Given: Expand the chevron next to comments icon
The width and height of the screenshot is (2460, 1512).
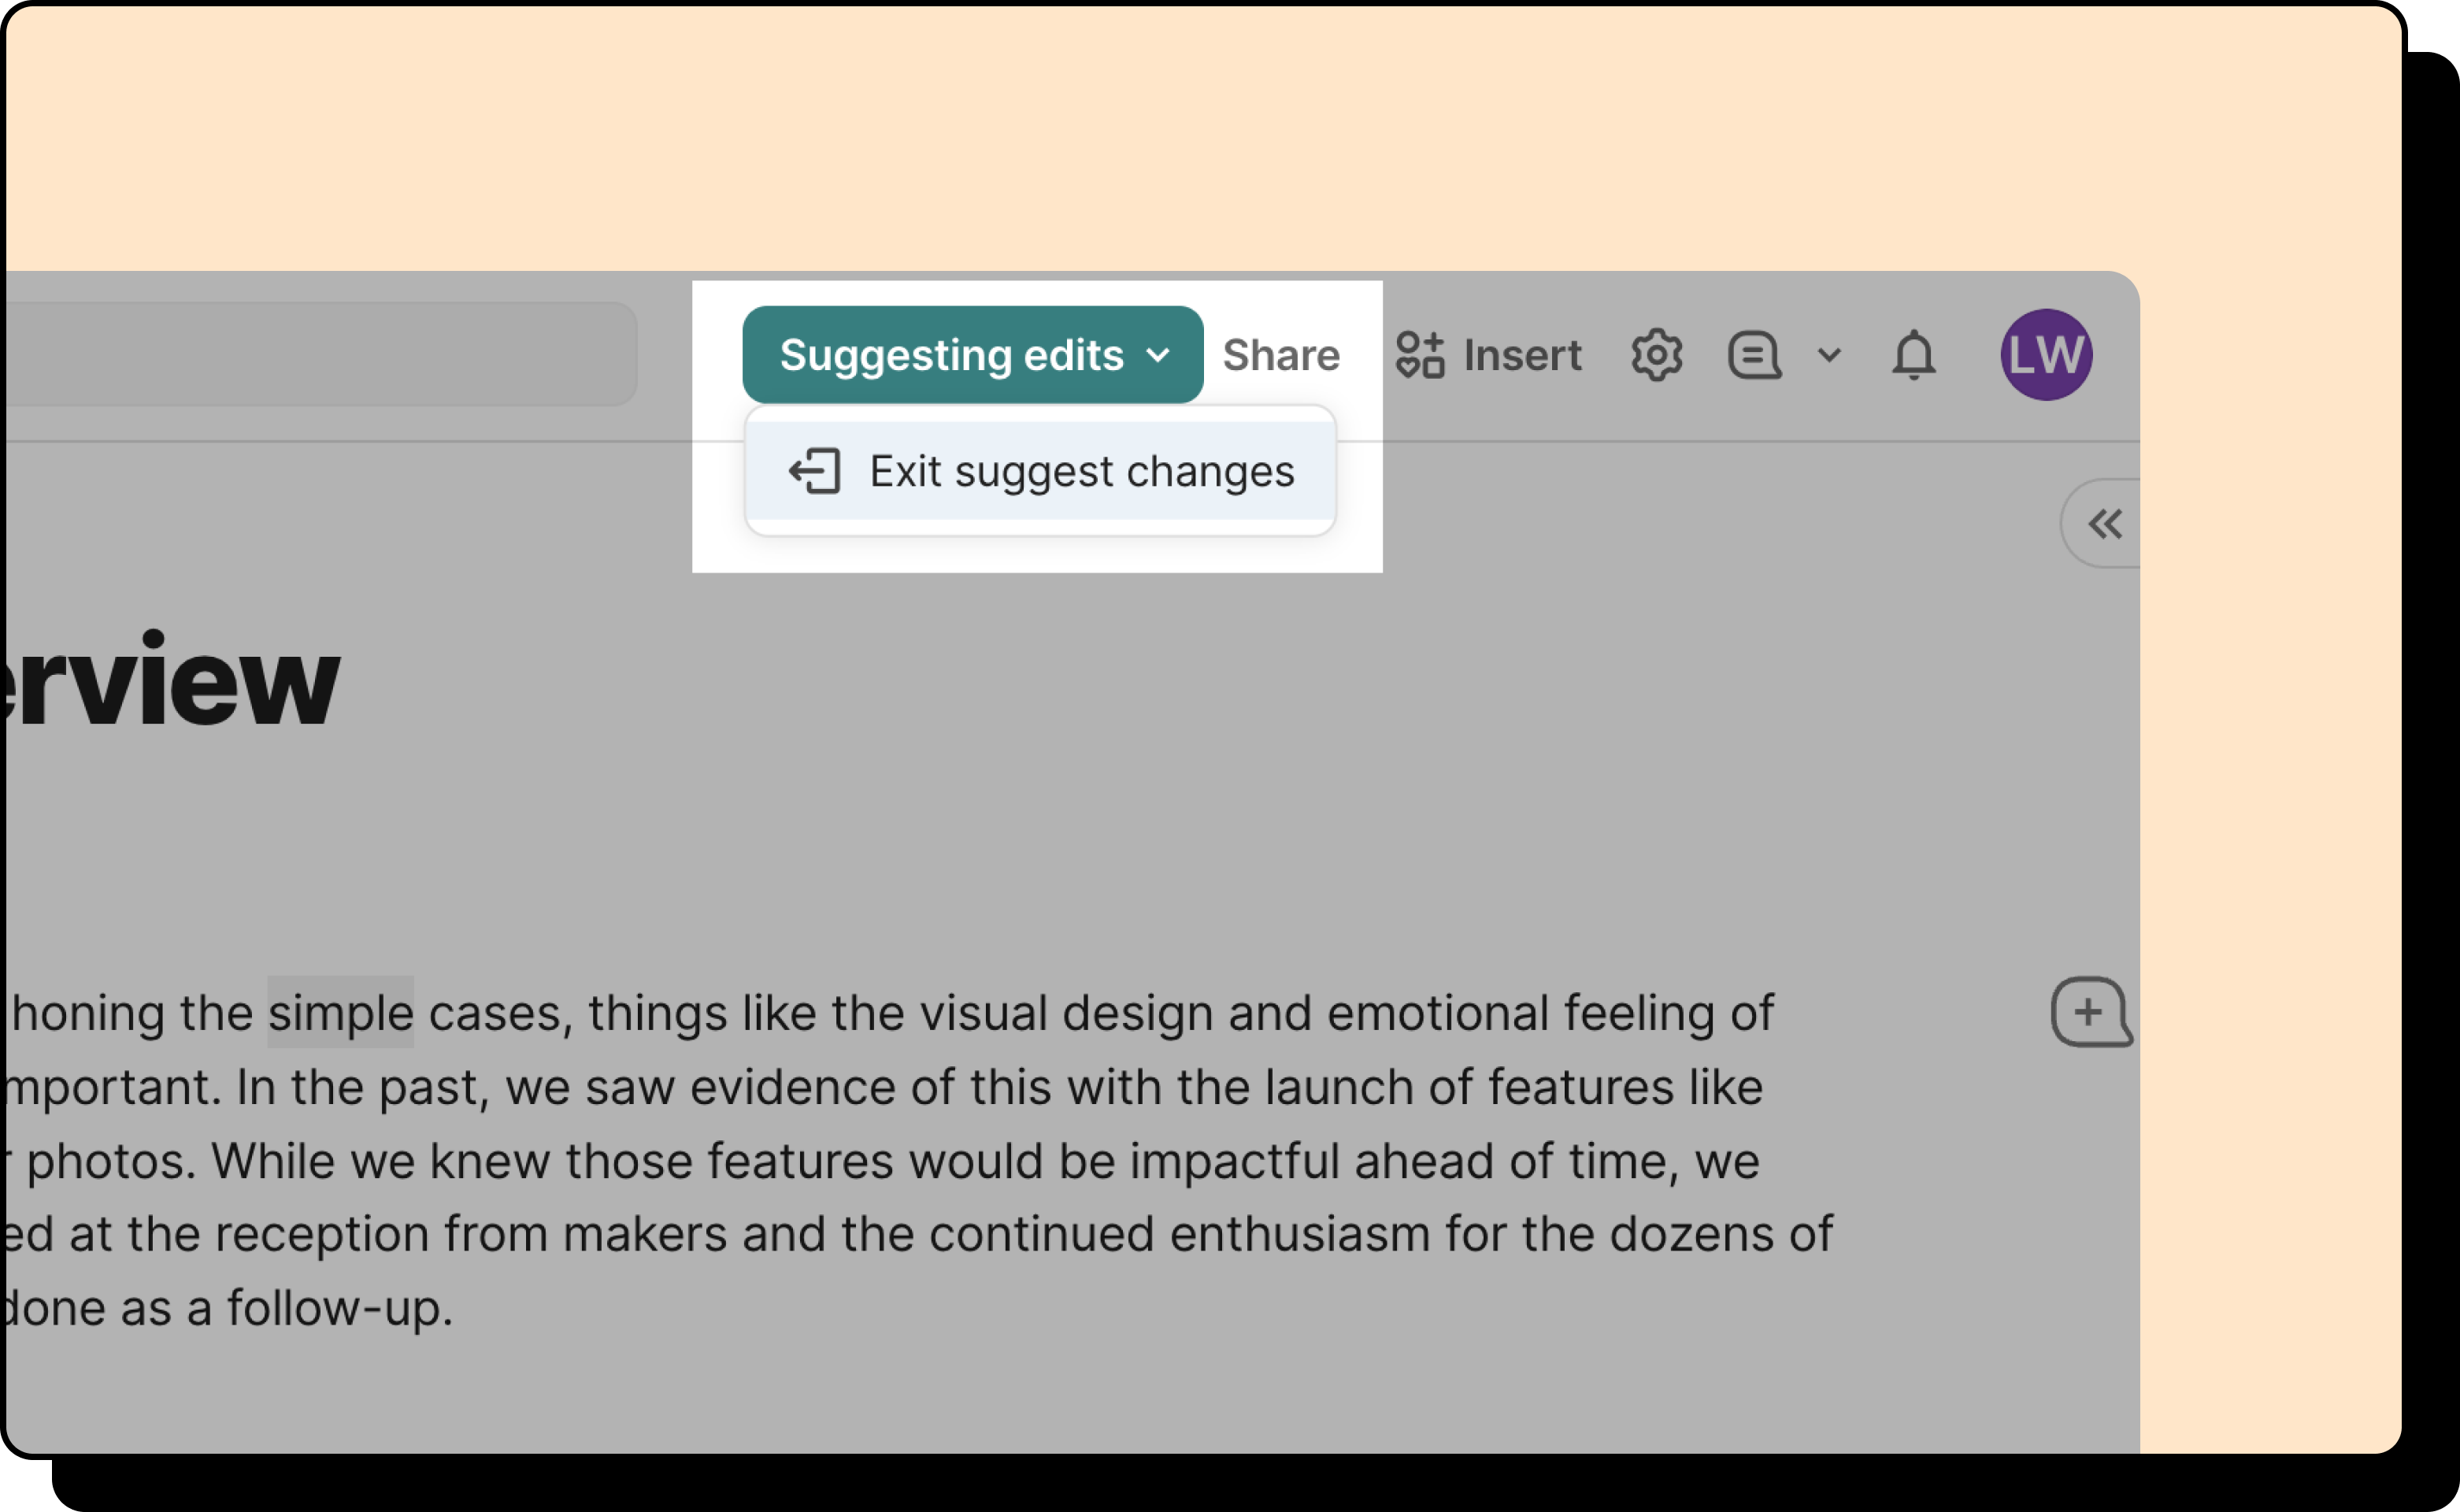Looking at the screenshot, I should [x=1829, y=355].
